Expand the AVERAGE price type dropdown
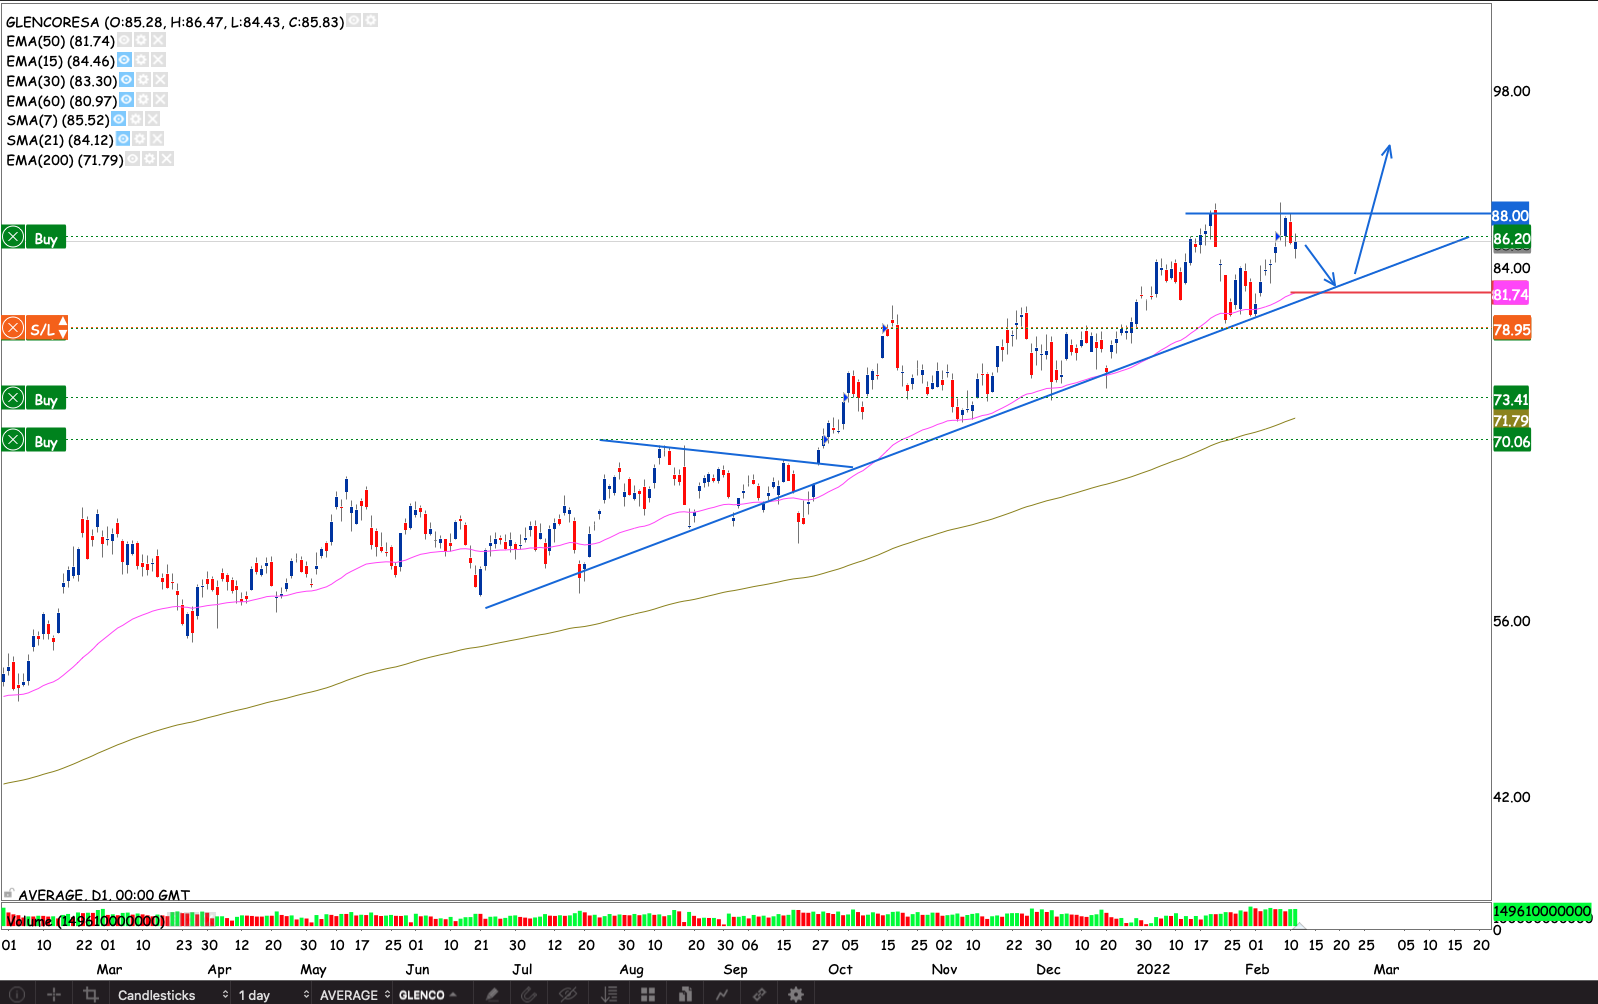The width and height of the screenshot is (1598, 1004). [354, 995]
